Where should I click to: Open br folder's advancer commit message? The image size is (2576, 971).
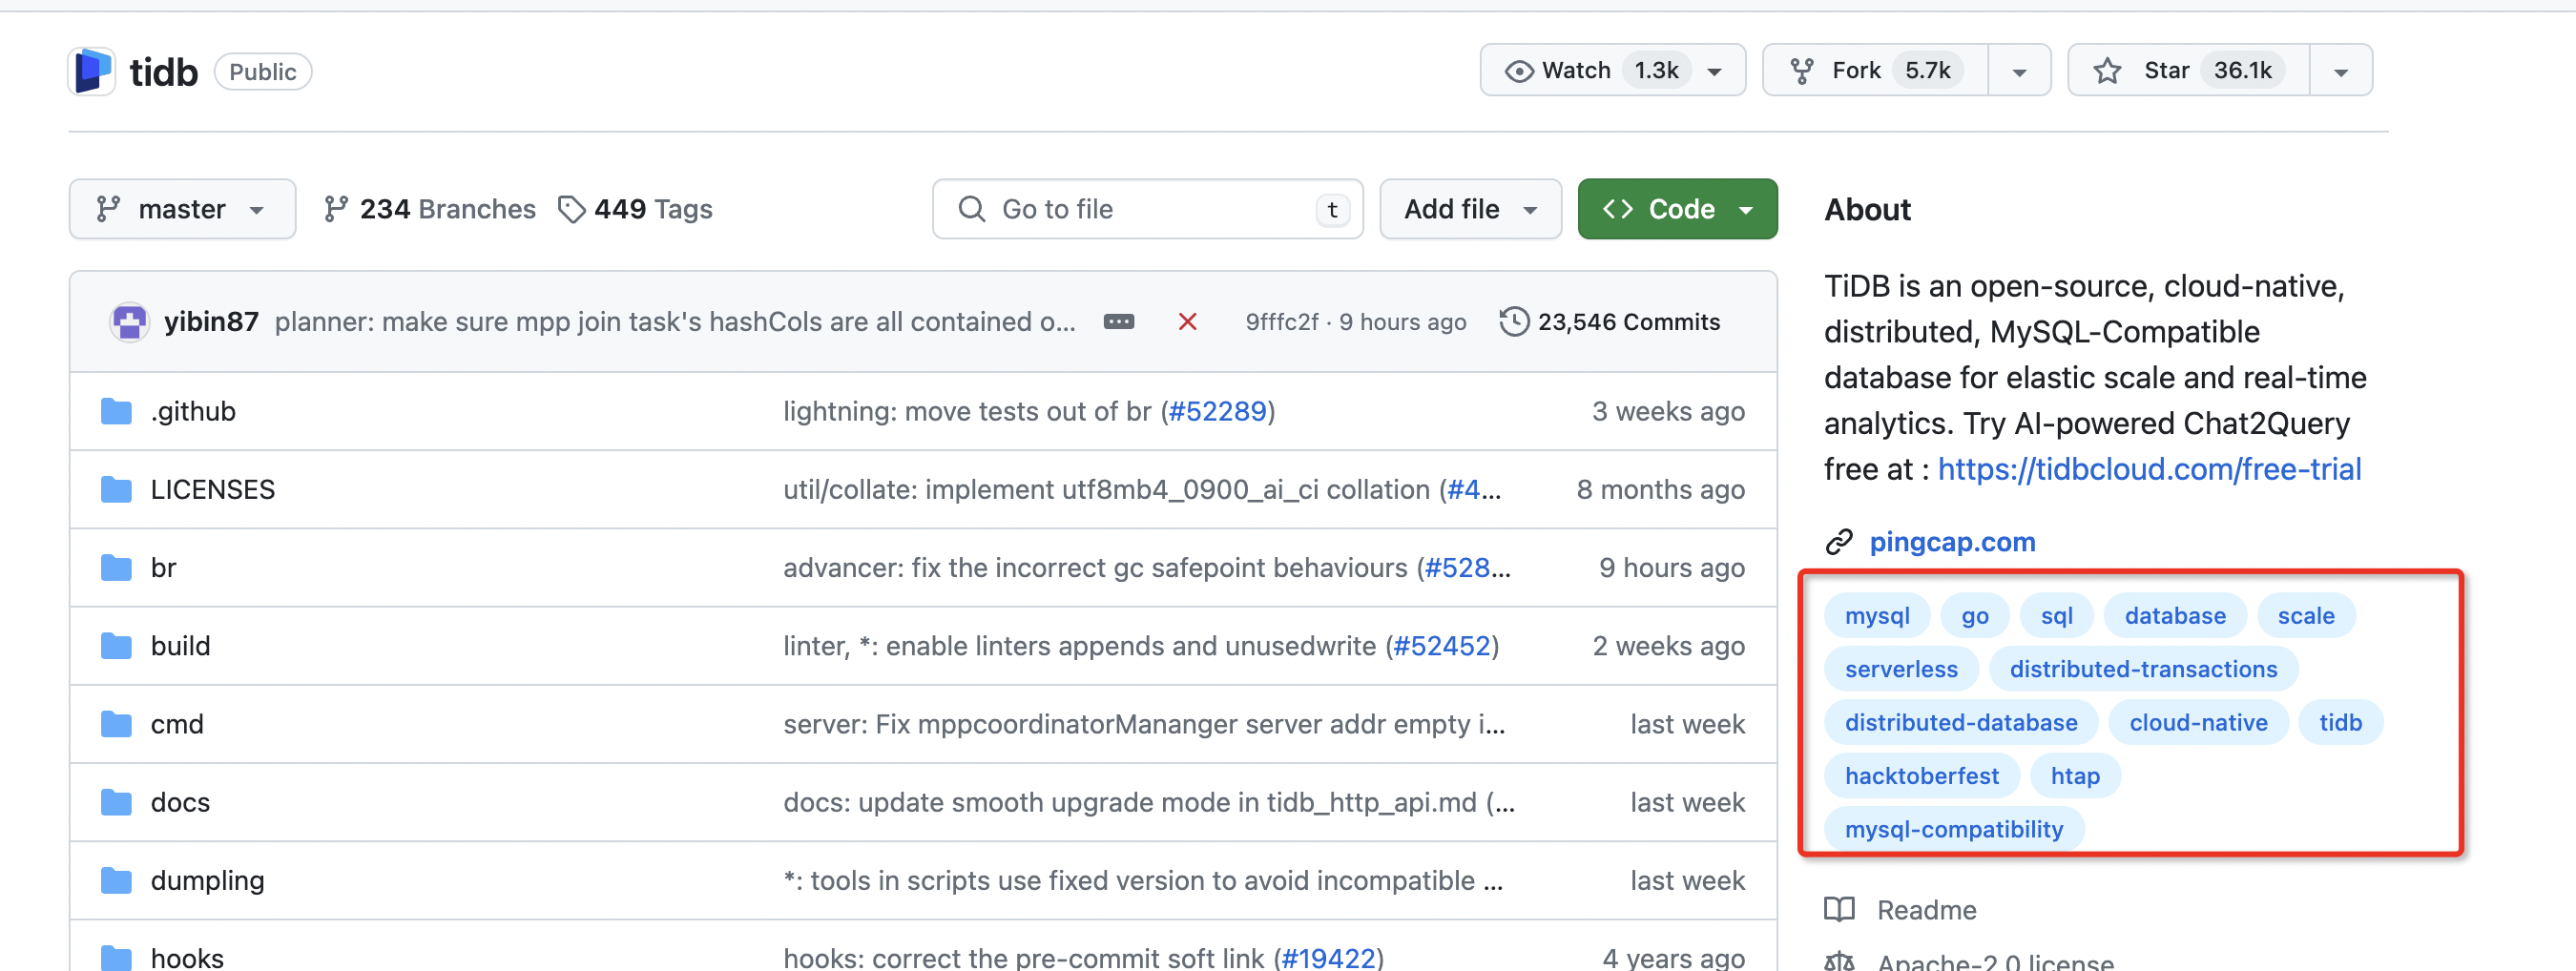1098,568
